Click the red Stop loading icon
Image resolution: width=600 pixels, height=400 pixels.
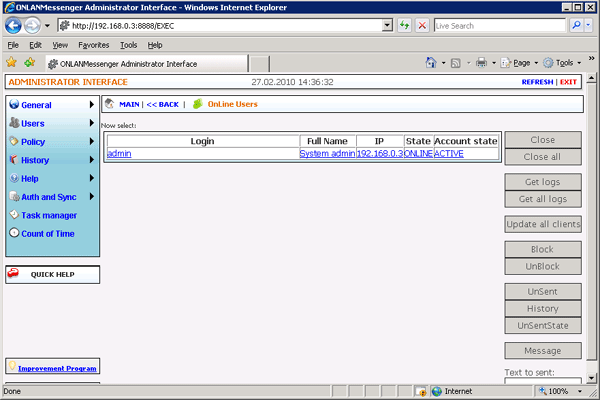[422, 26]
